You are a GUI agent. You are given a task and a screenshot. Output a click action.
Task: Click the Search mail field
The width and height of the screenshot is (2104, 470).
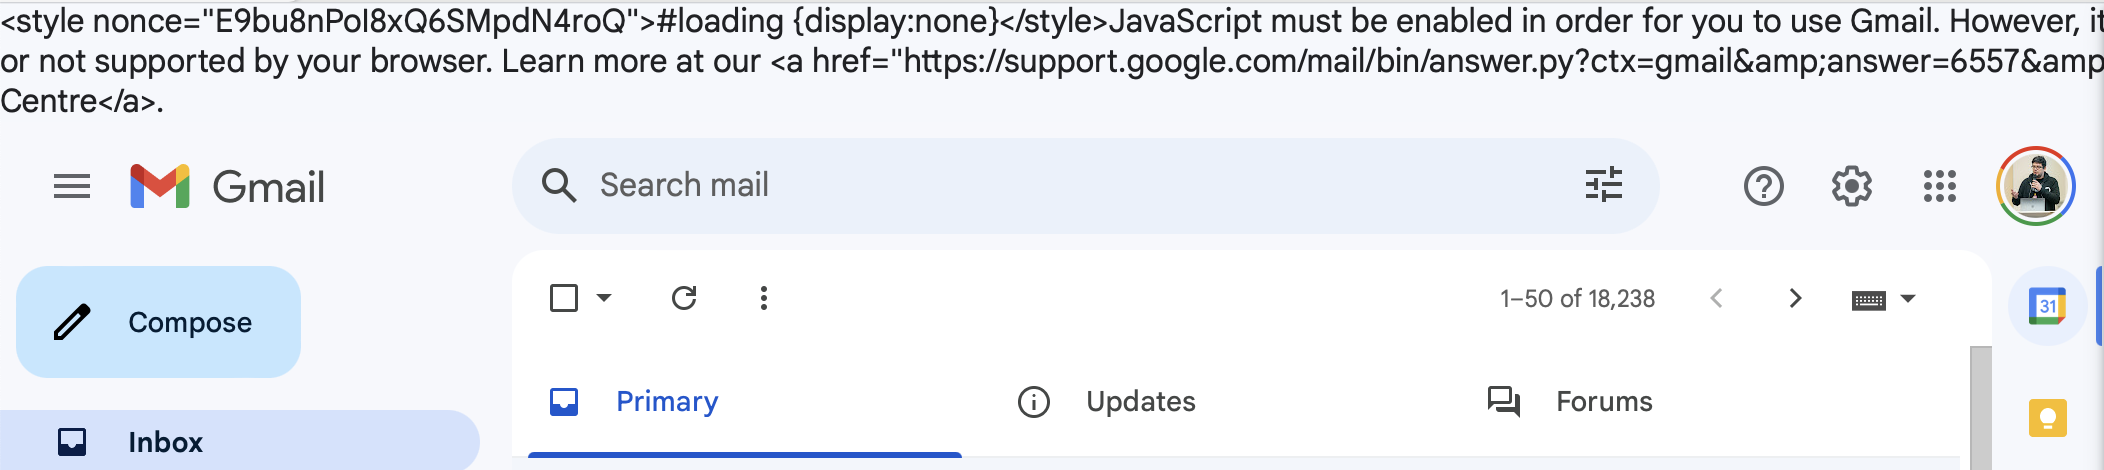[1050, 185]
